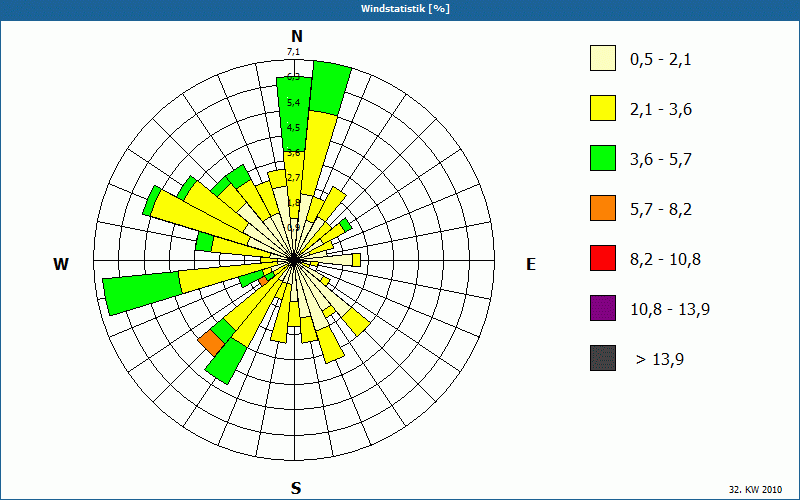This screenshot has height=500, width=800.
Task: Click the legend text "0,5 - 2,1"
Action: pos(660,60)
